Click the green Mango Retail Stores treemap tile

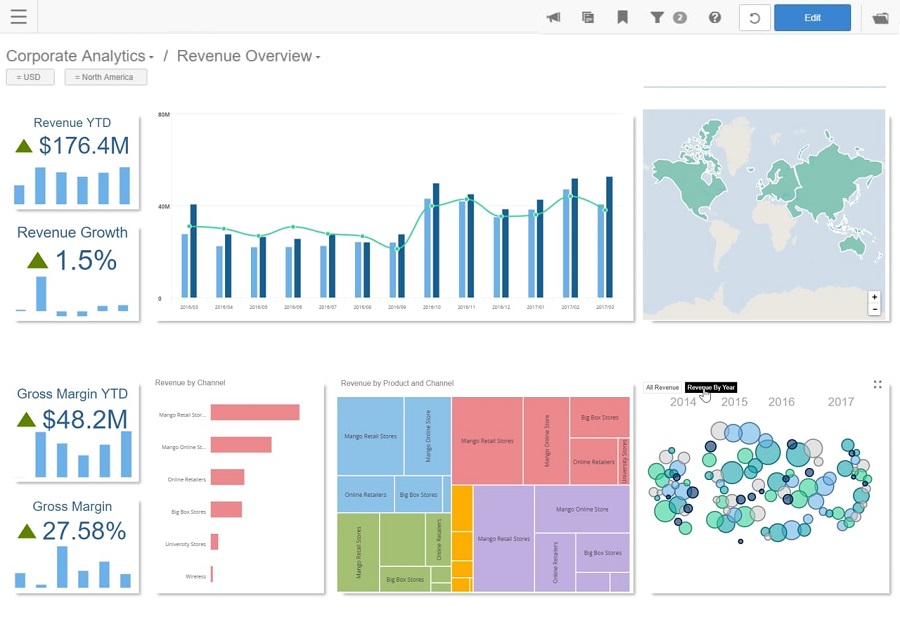click(x=358, y=552)
